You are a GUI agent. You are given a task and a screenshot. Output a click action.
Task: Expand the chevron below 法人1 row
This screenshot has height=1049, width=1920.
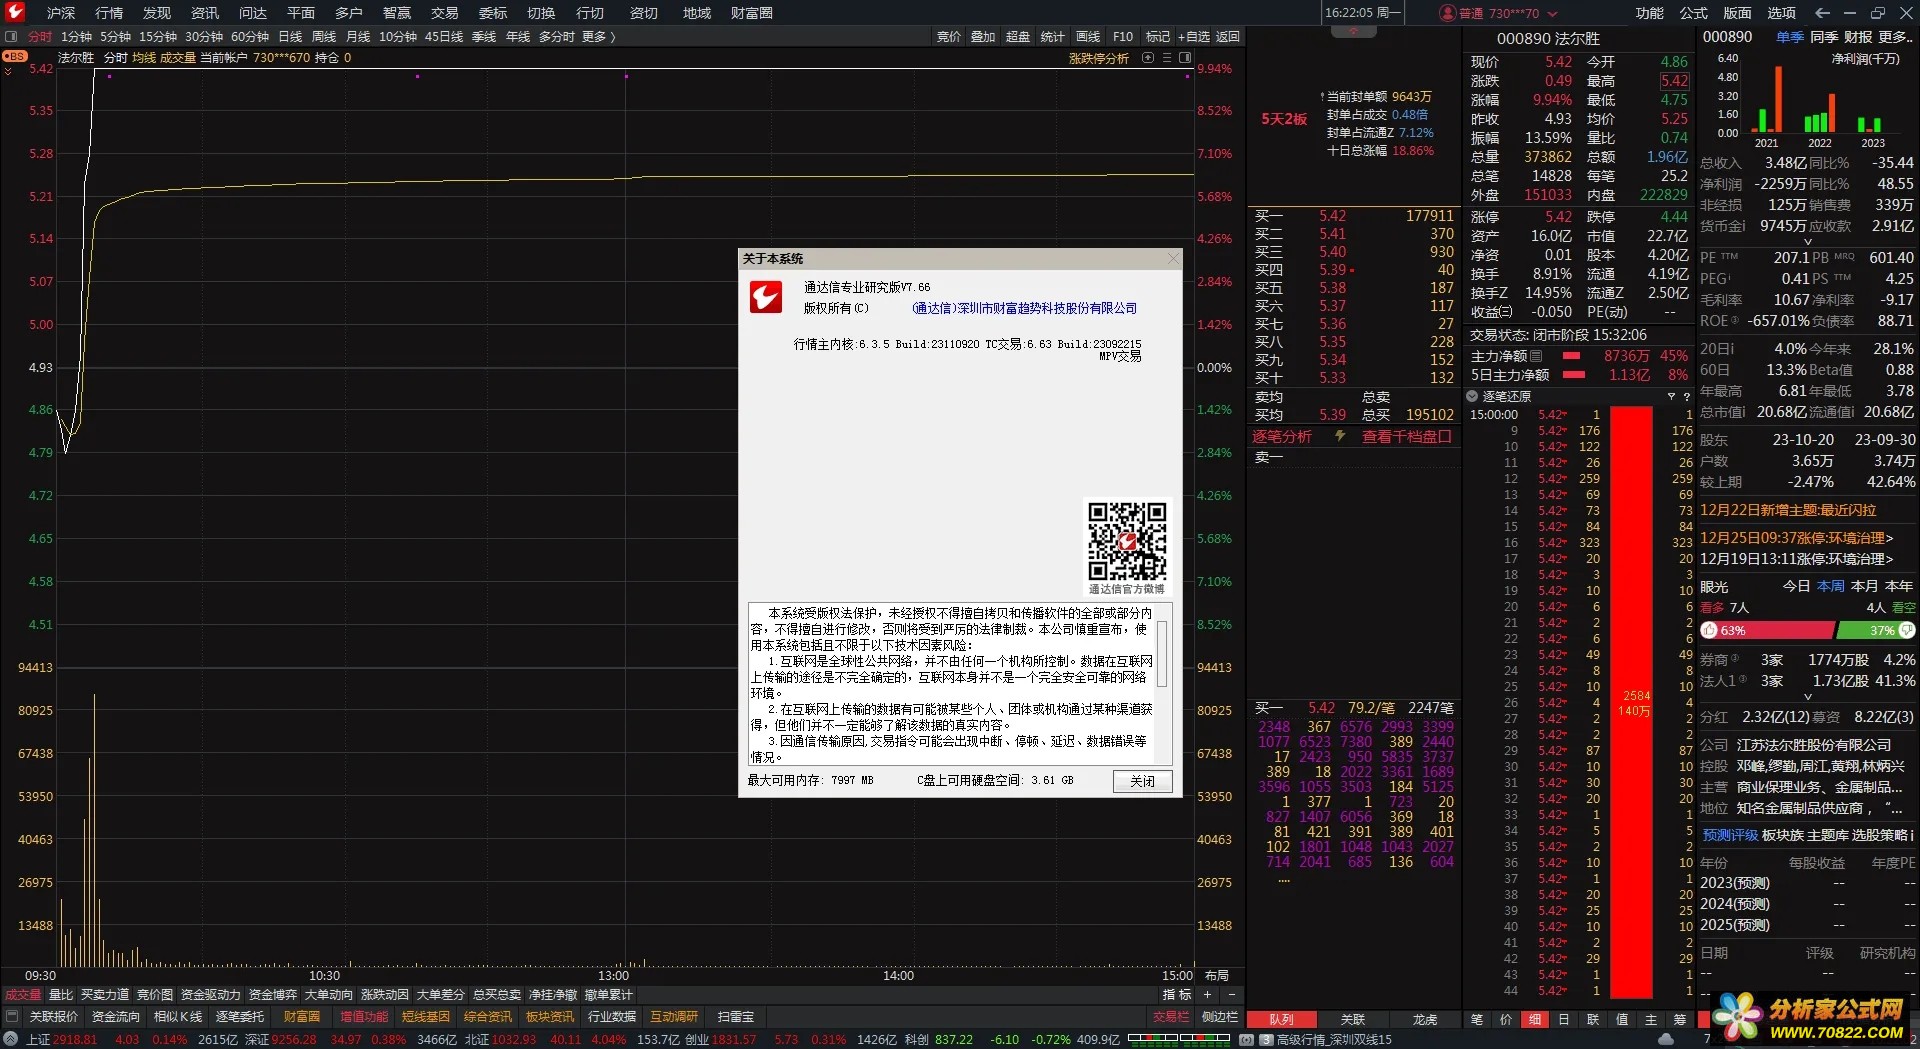click(x=1808, y=697)
